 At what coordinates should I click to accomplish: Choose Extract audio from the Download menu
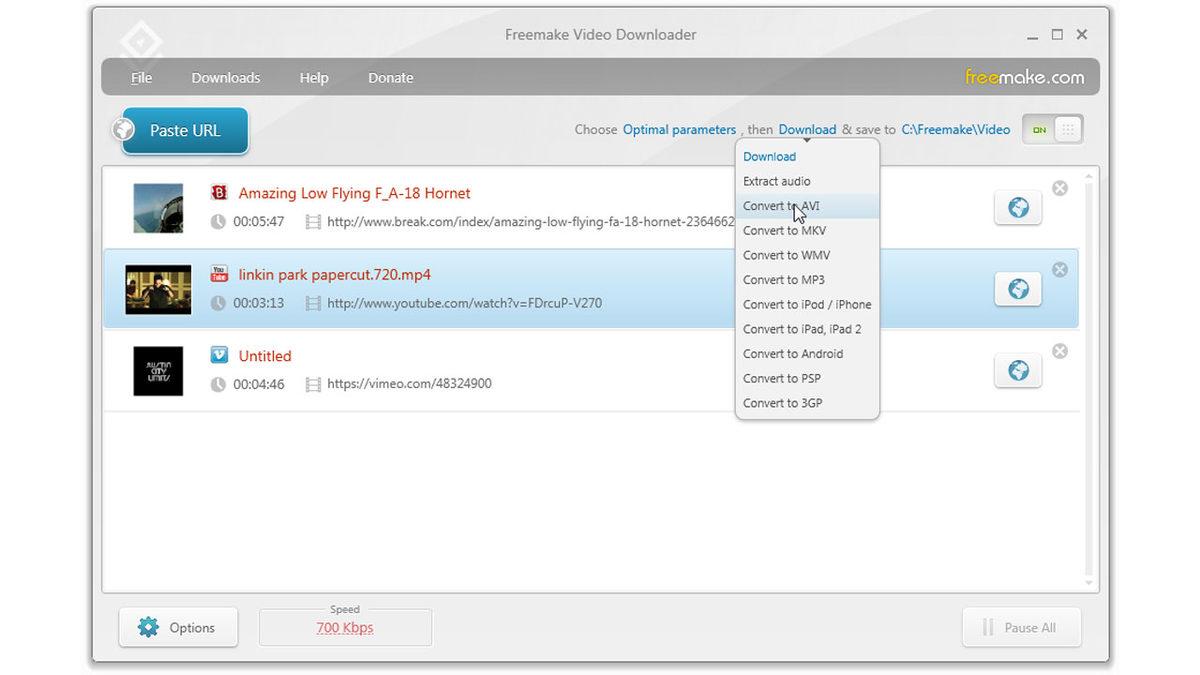[x=776, y=181]
